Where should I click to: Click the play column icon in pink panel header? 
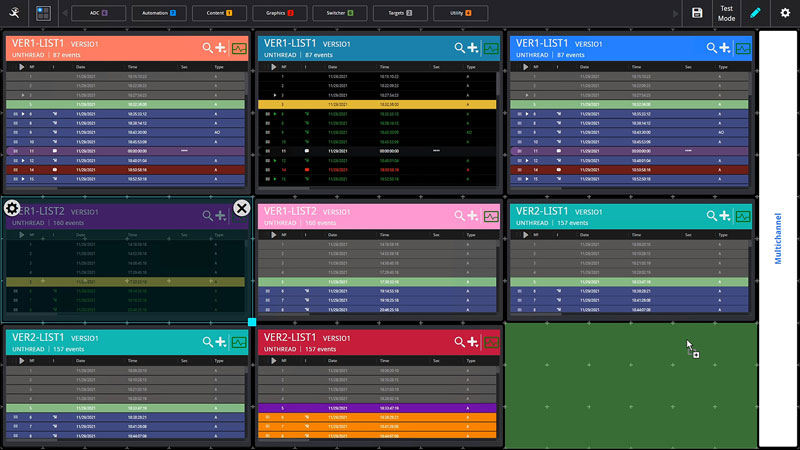pos(273,235)
